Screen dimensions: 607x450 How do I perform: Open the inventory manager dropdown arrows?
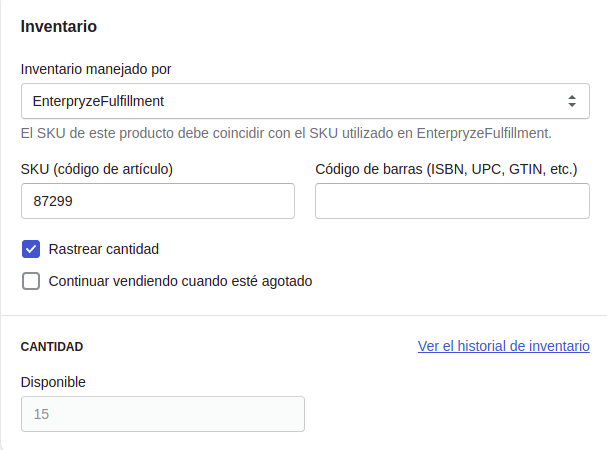571,101
